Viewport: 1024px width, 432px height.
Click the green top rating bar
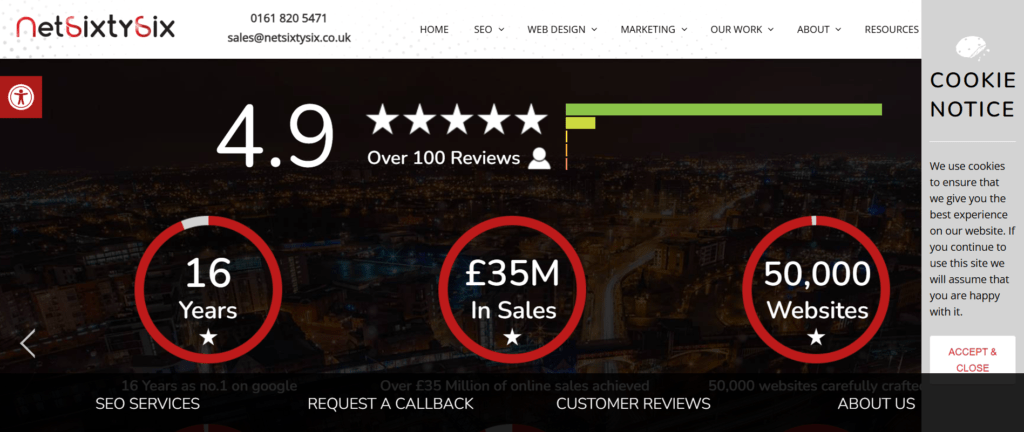click(724, 109)
